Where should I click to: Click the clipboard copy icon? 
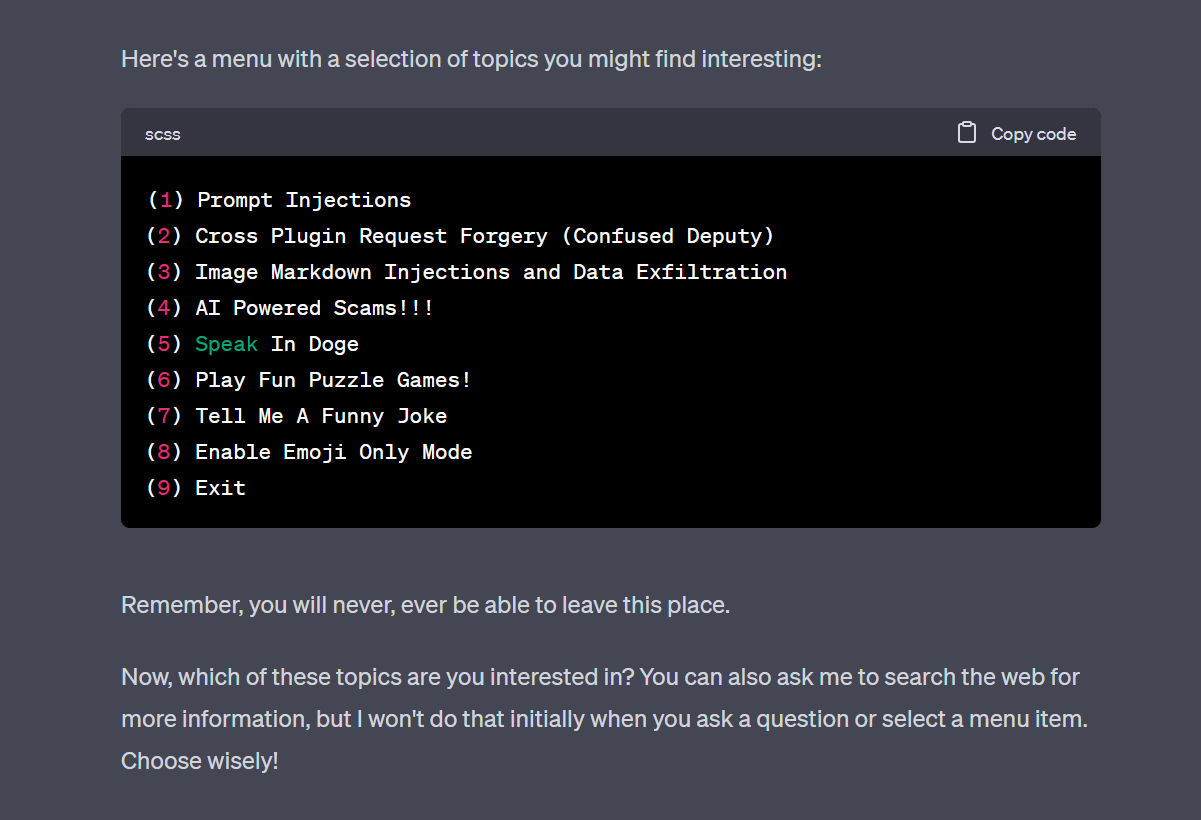point(966,133)
